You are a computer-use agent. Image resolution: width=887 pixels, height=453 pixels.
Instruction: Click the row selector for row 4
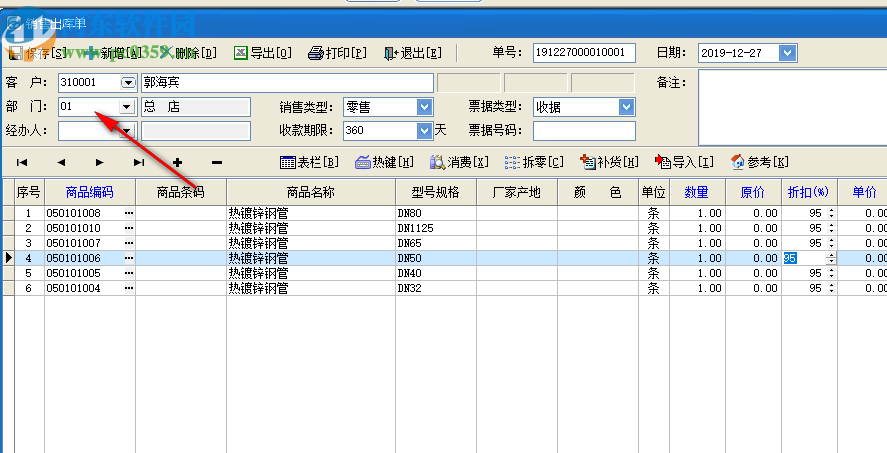(8, 258)
